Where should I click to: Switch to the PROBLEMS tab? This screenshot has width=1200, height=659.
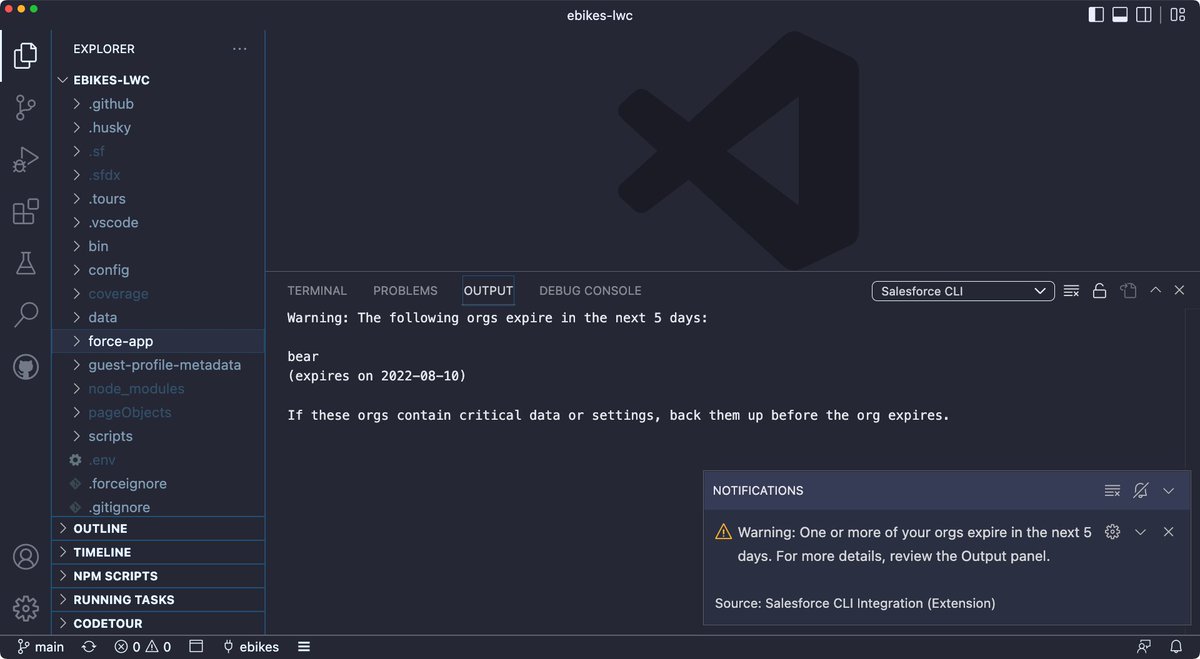(x=405, y=291)
